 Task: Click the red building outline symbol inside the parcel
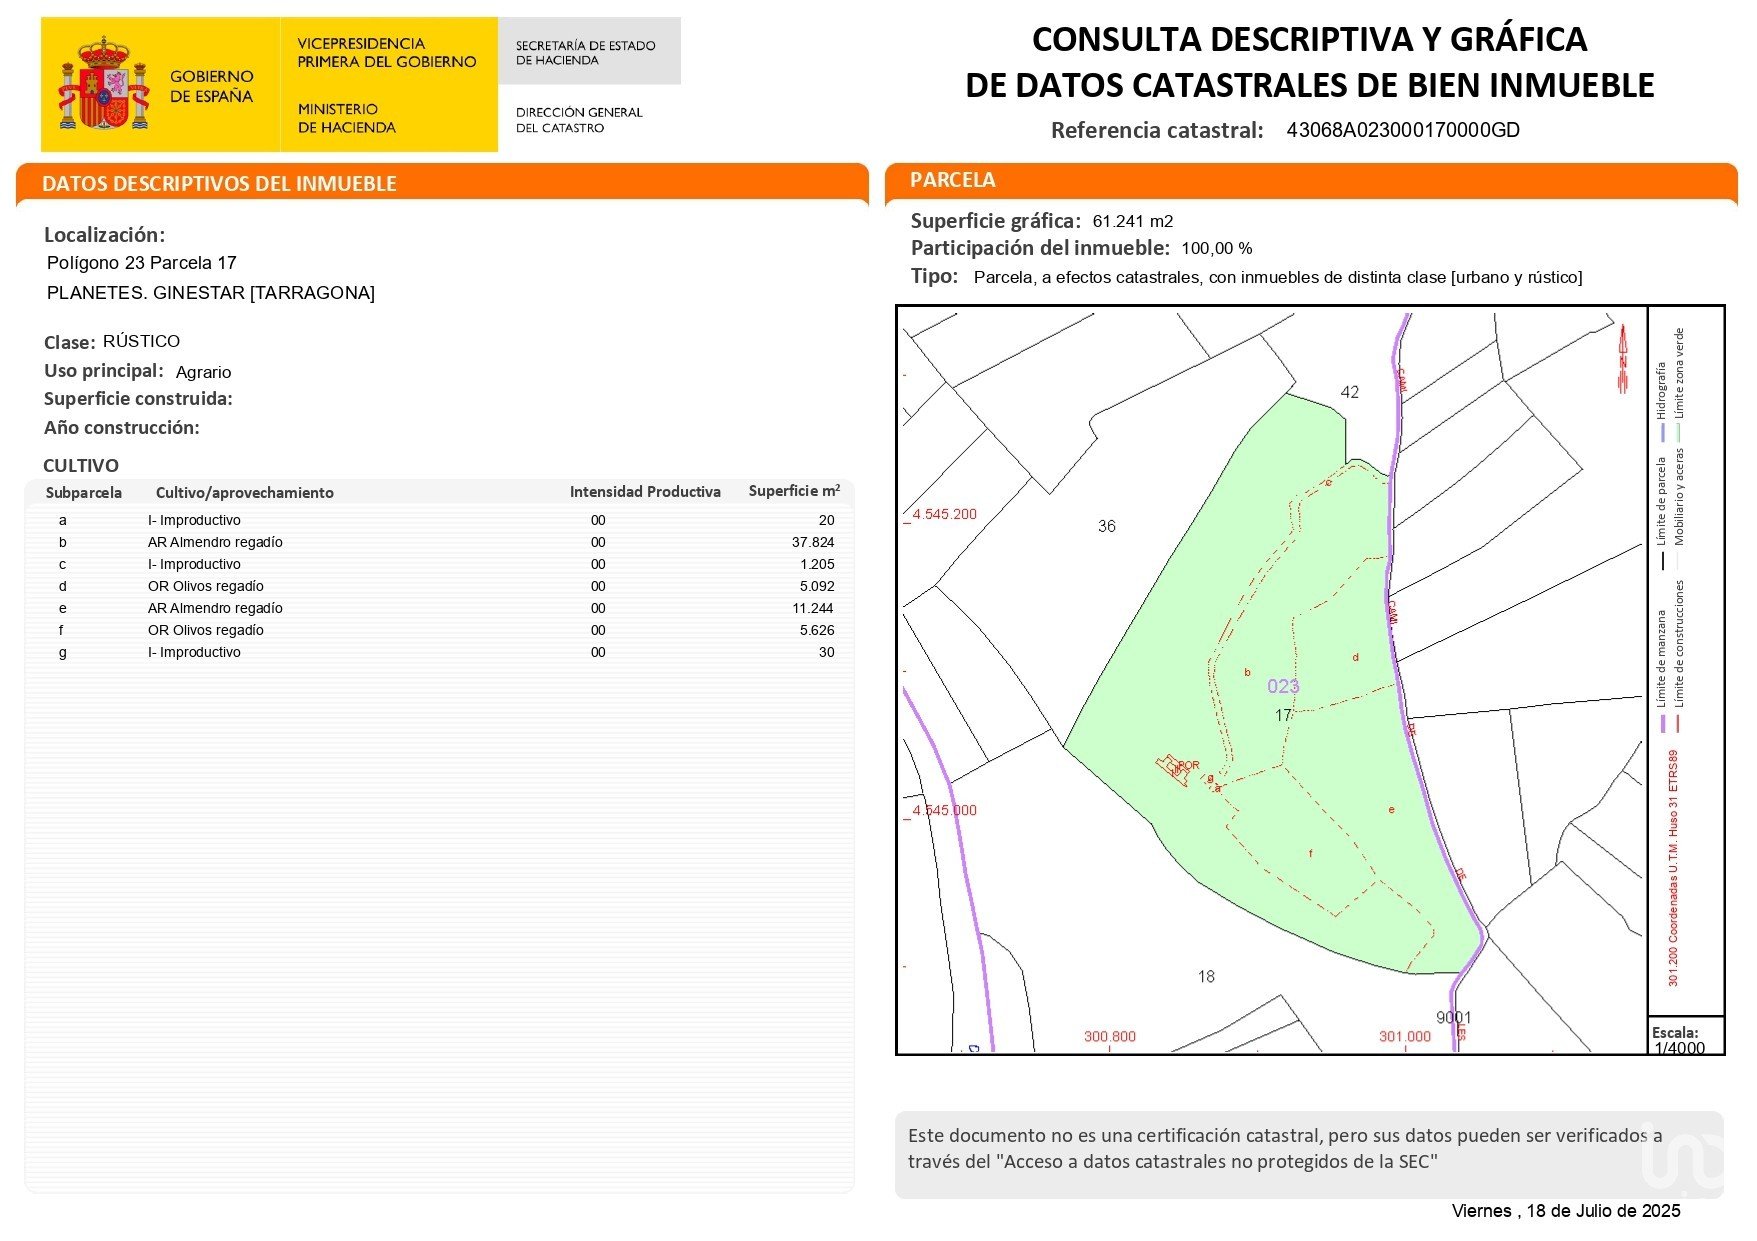[x=1172, y=769]
